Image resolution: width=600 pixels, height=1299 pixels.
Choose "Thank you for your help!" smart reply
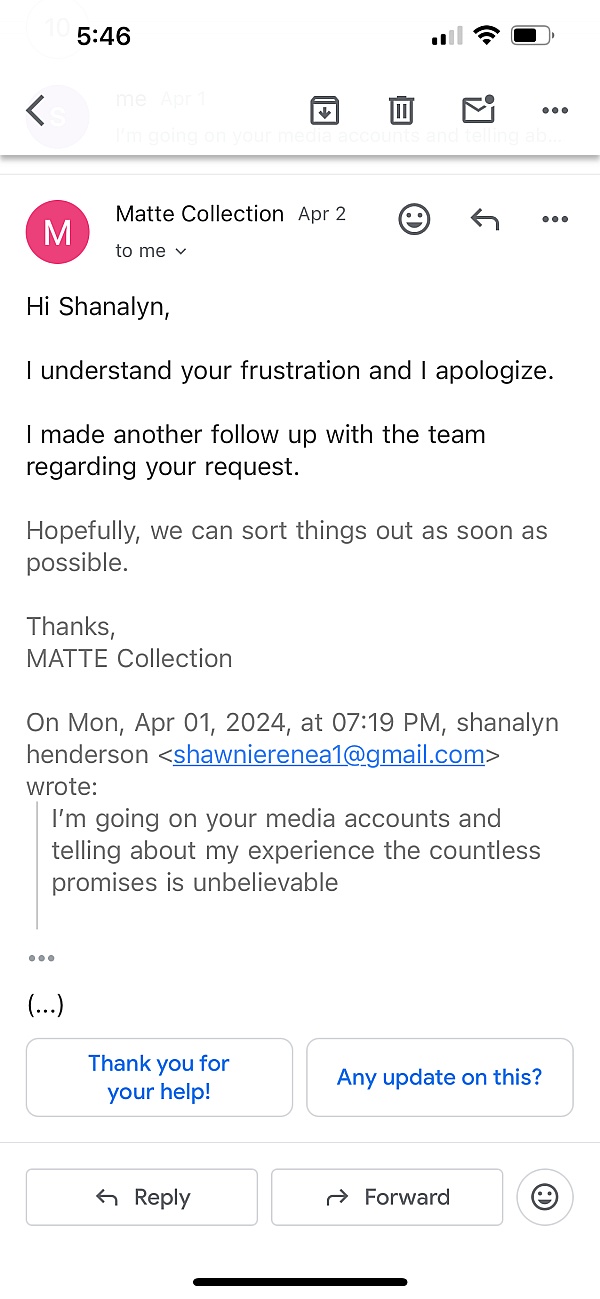click(159, 1077)
